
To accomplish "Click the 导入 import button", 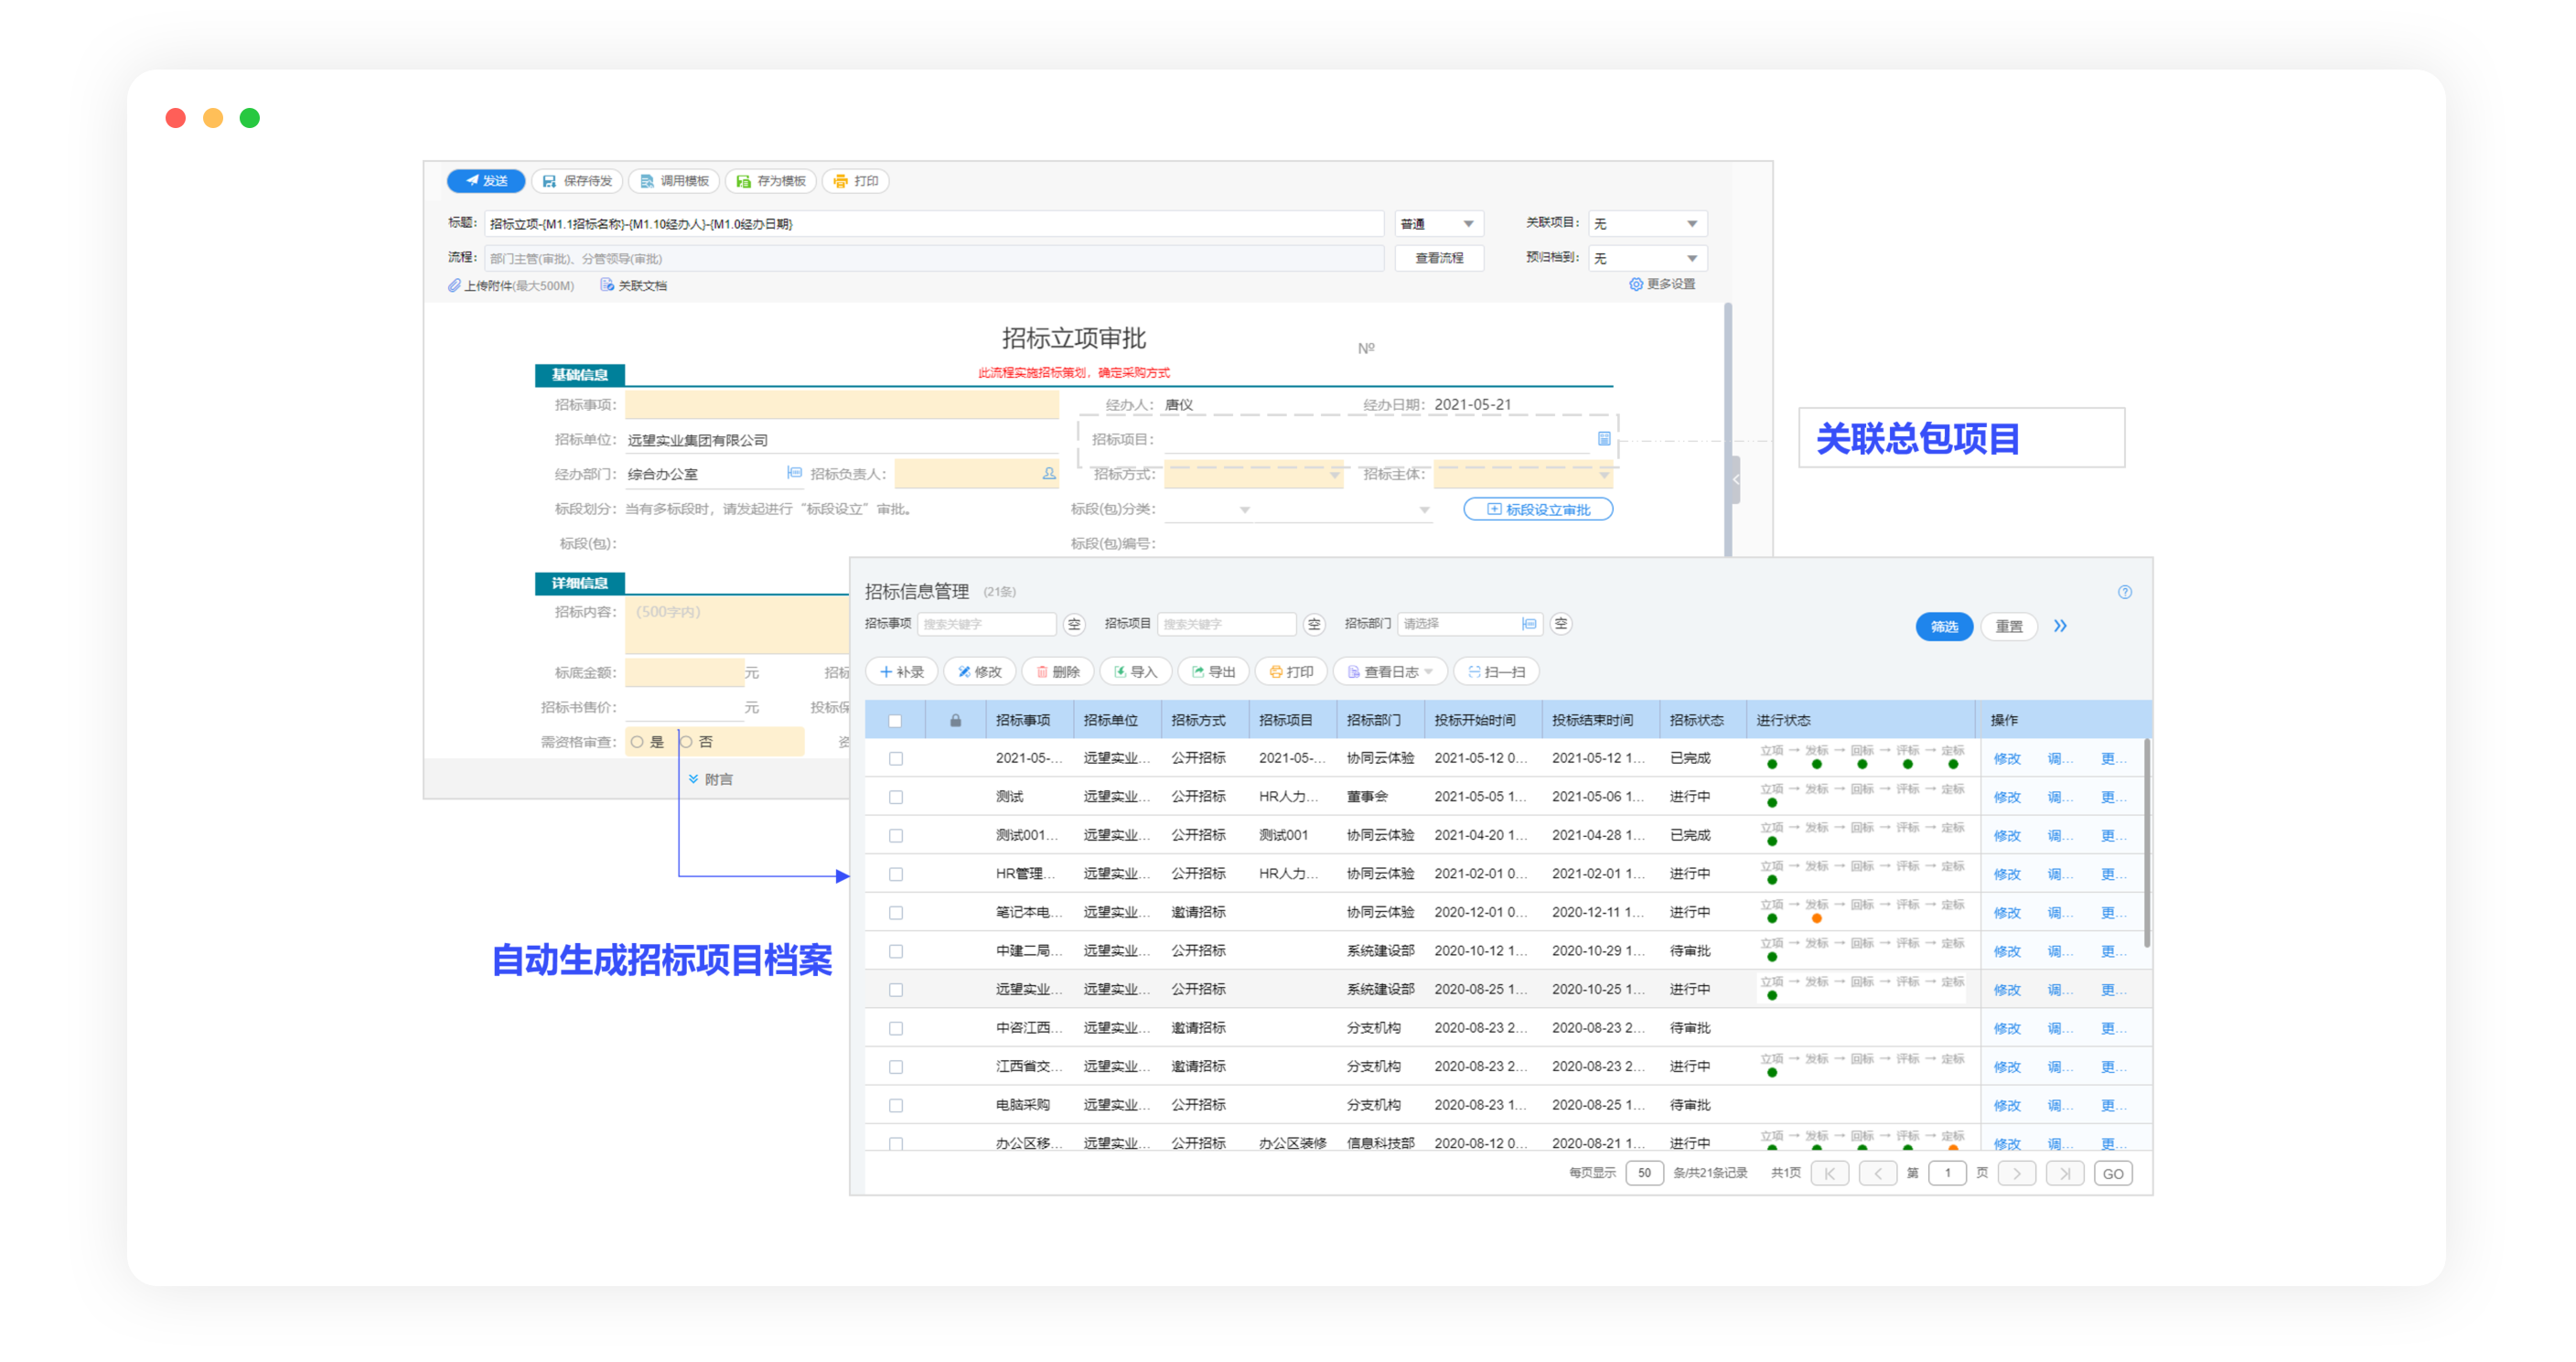I will pos(1135,672).
